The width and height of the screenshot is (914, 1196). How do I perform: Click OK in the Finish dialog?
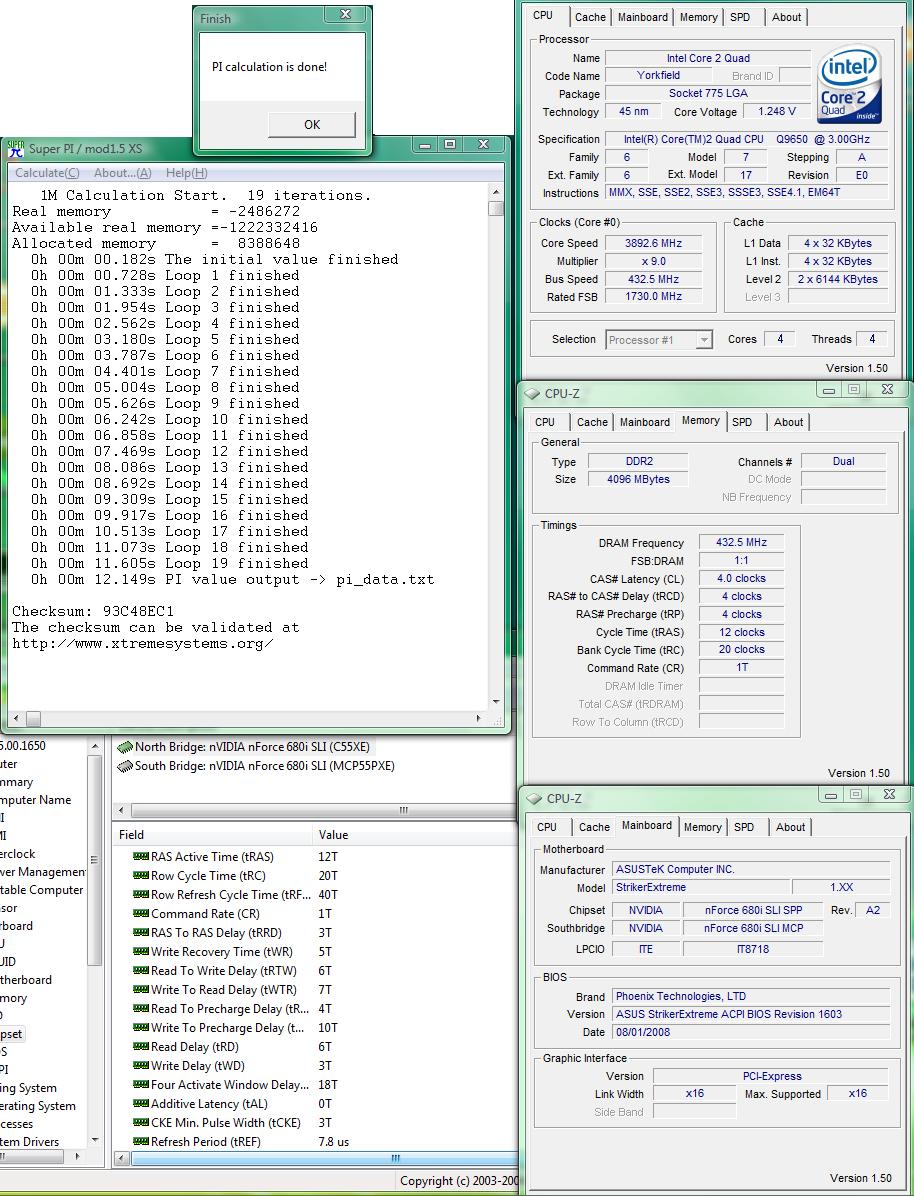pyautogui.click(x=312, y=125)
